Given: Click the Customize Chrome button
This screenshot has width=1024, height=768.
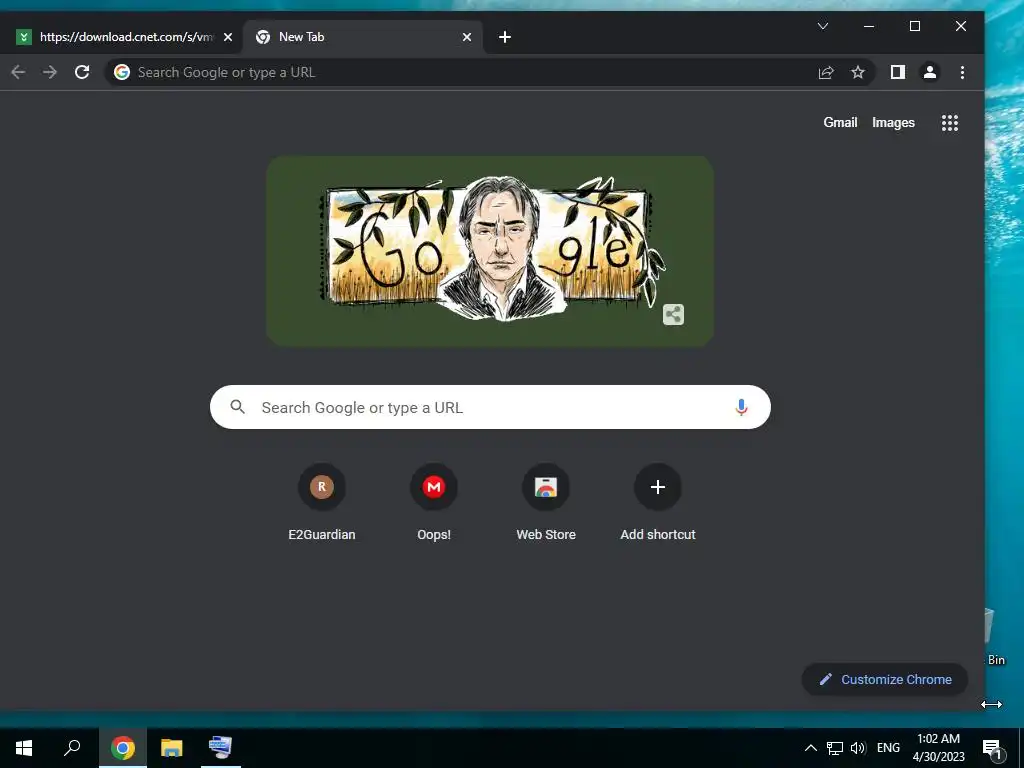Looking at the screenshot, I should point(885,680).
